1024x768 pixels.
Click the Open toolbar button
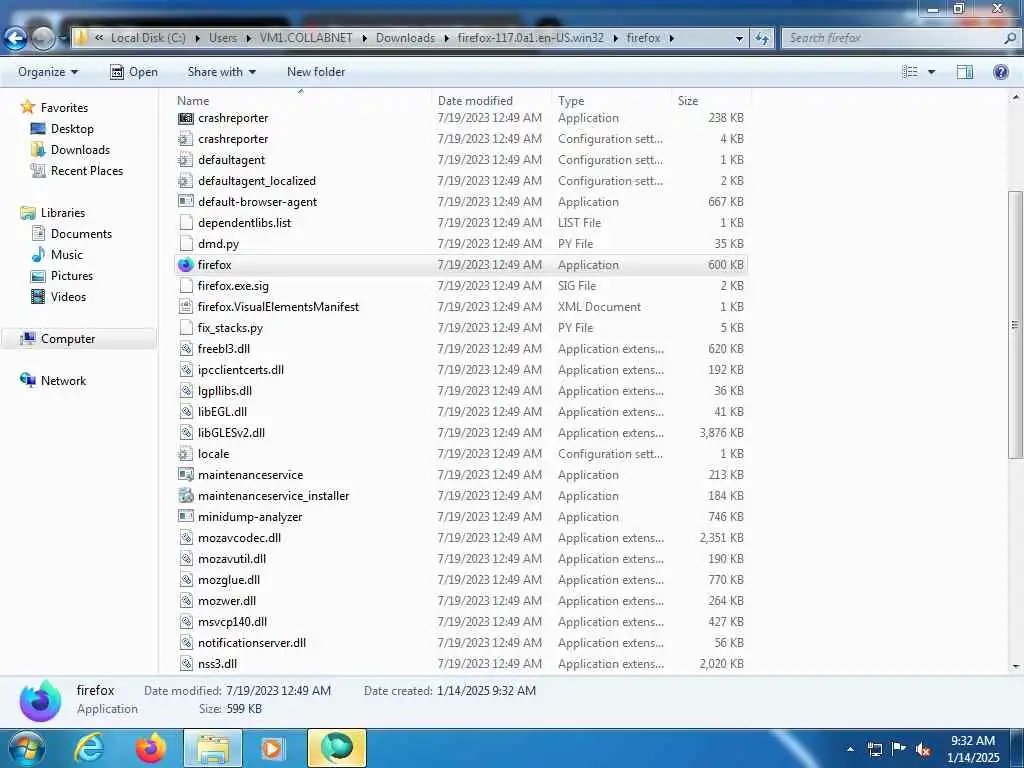[134, 72]
